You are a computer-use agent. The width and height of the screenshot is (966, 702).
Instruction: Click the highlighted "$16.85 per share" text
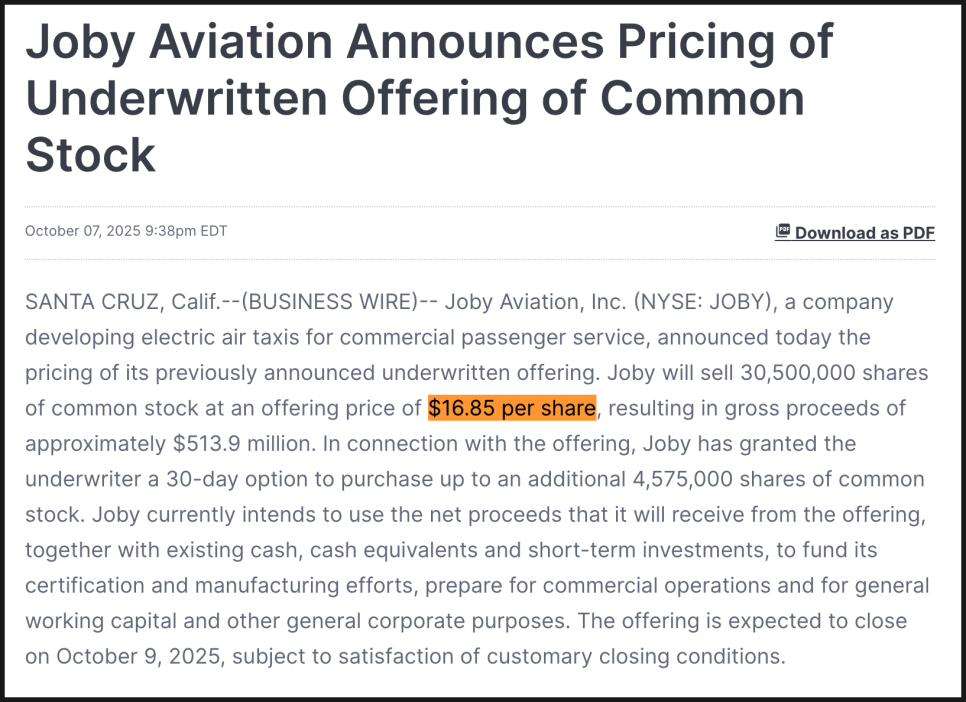tap(512, 408)
